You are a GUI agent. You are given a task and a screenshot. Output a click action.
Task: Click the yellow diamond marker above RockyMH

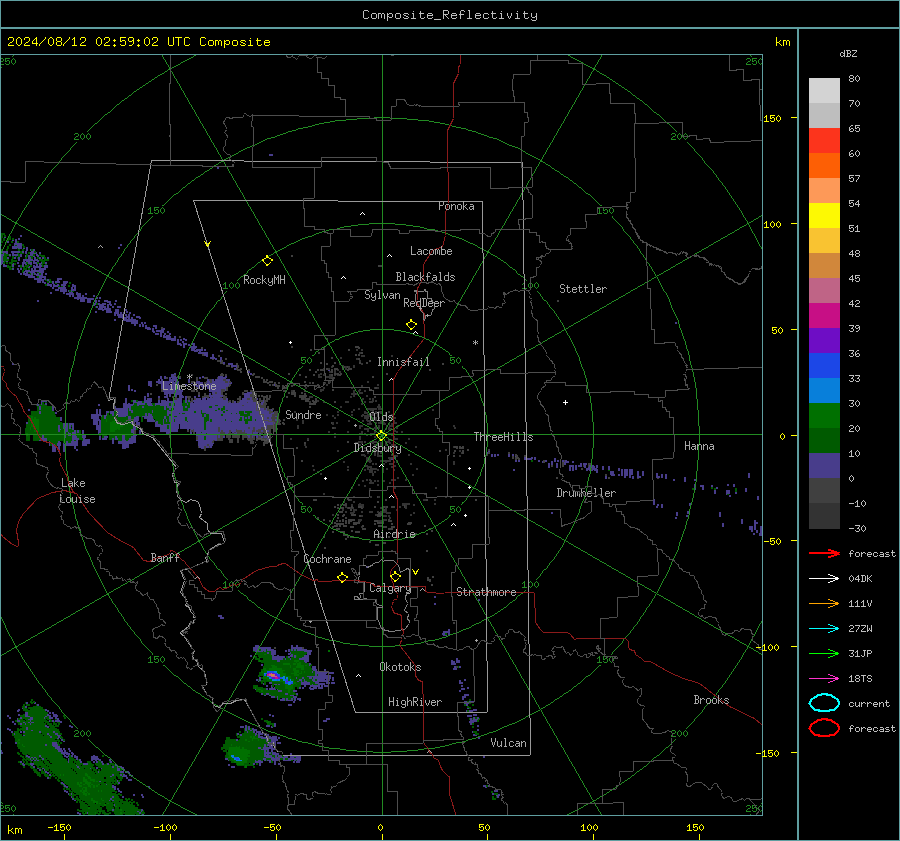click(x=267, y=261)
